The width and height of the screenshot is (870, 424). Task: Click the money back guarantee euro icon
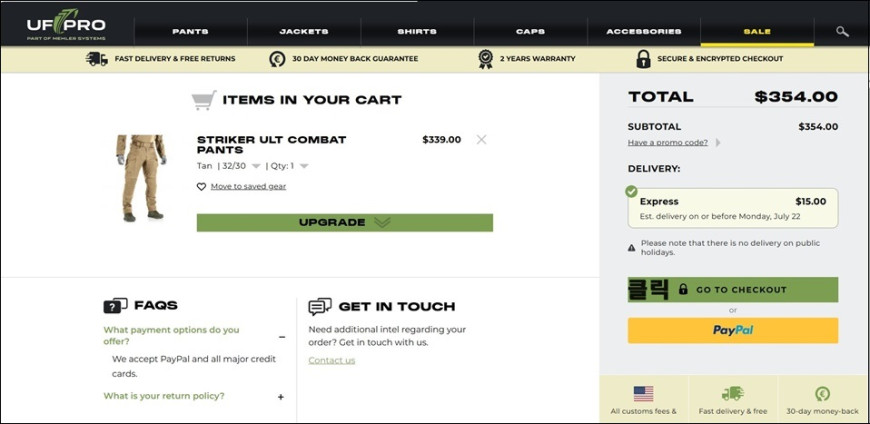click(x=277, y=59)
